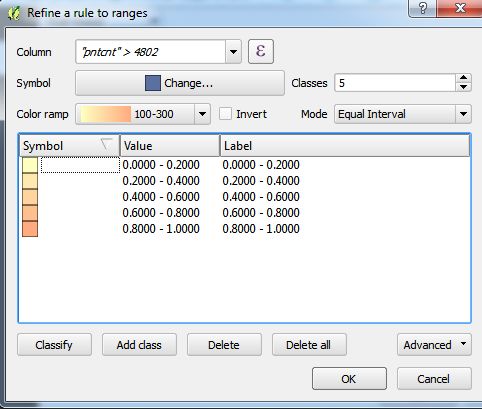This screenshot has height=409, width=482.
Task: Select the 0.0000 - 0.2000 symbol swatch
Action: tap(30, 165)
